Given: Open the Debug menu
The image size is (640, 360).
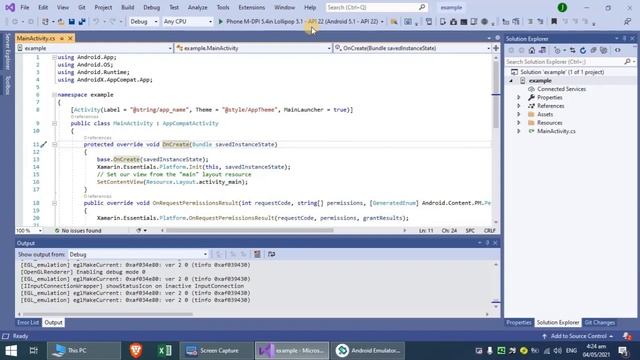Looking at the screenshot, I should pos(152,7).
